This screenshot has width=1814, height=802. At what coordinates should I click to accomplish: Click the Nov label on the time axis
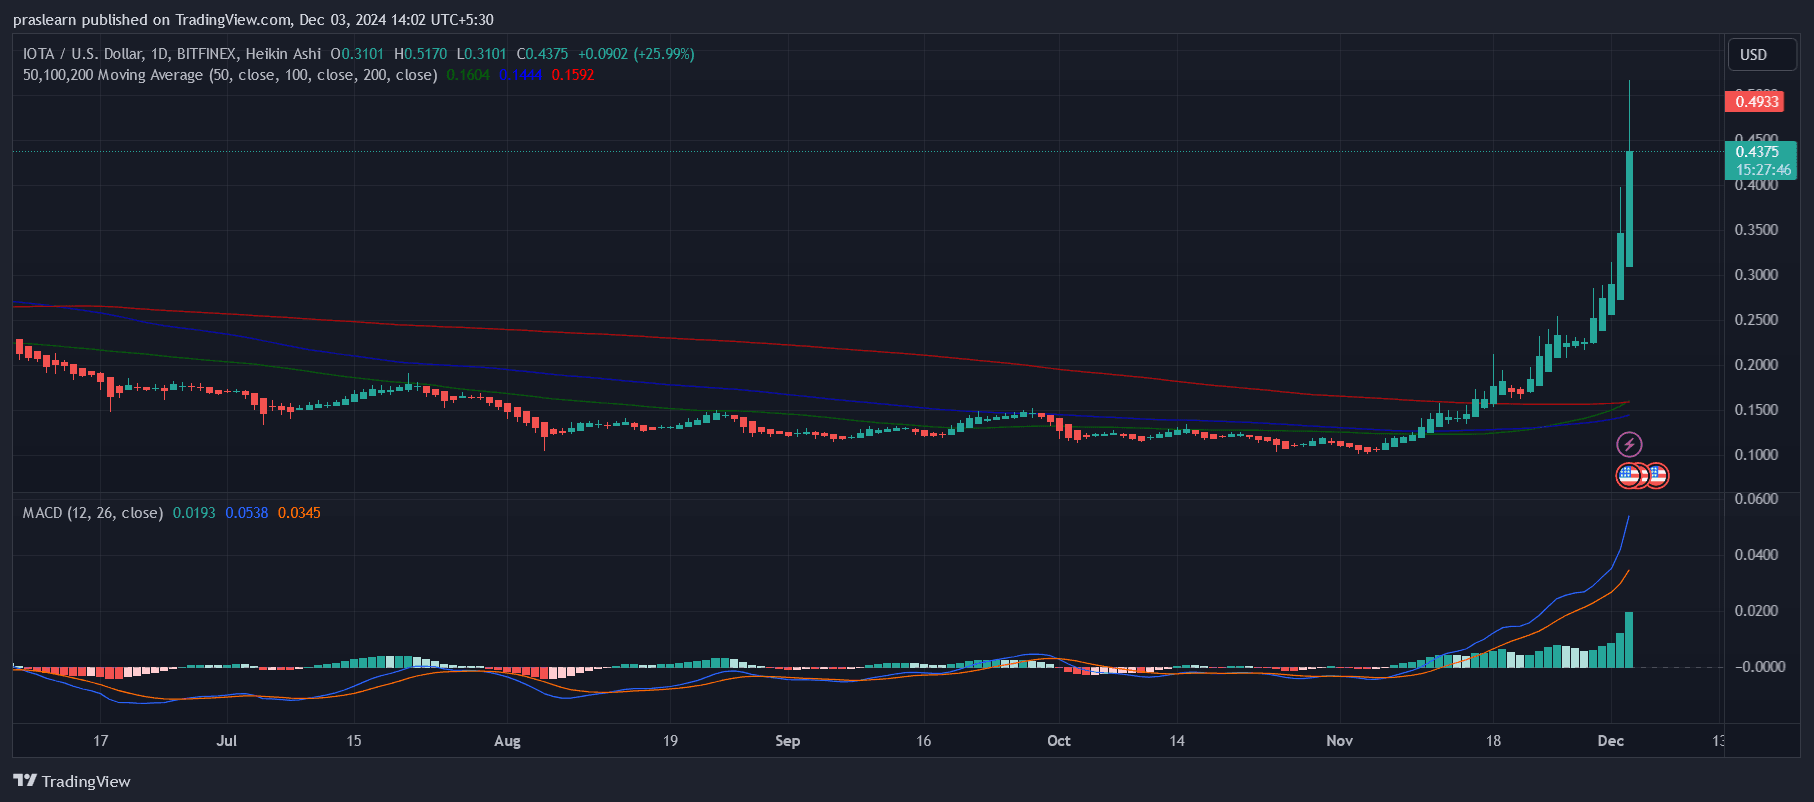pyautogui.click(x=1340, y=741)
